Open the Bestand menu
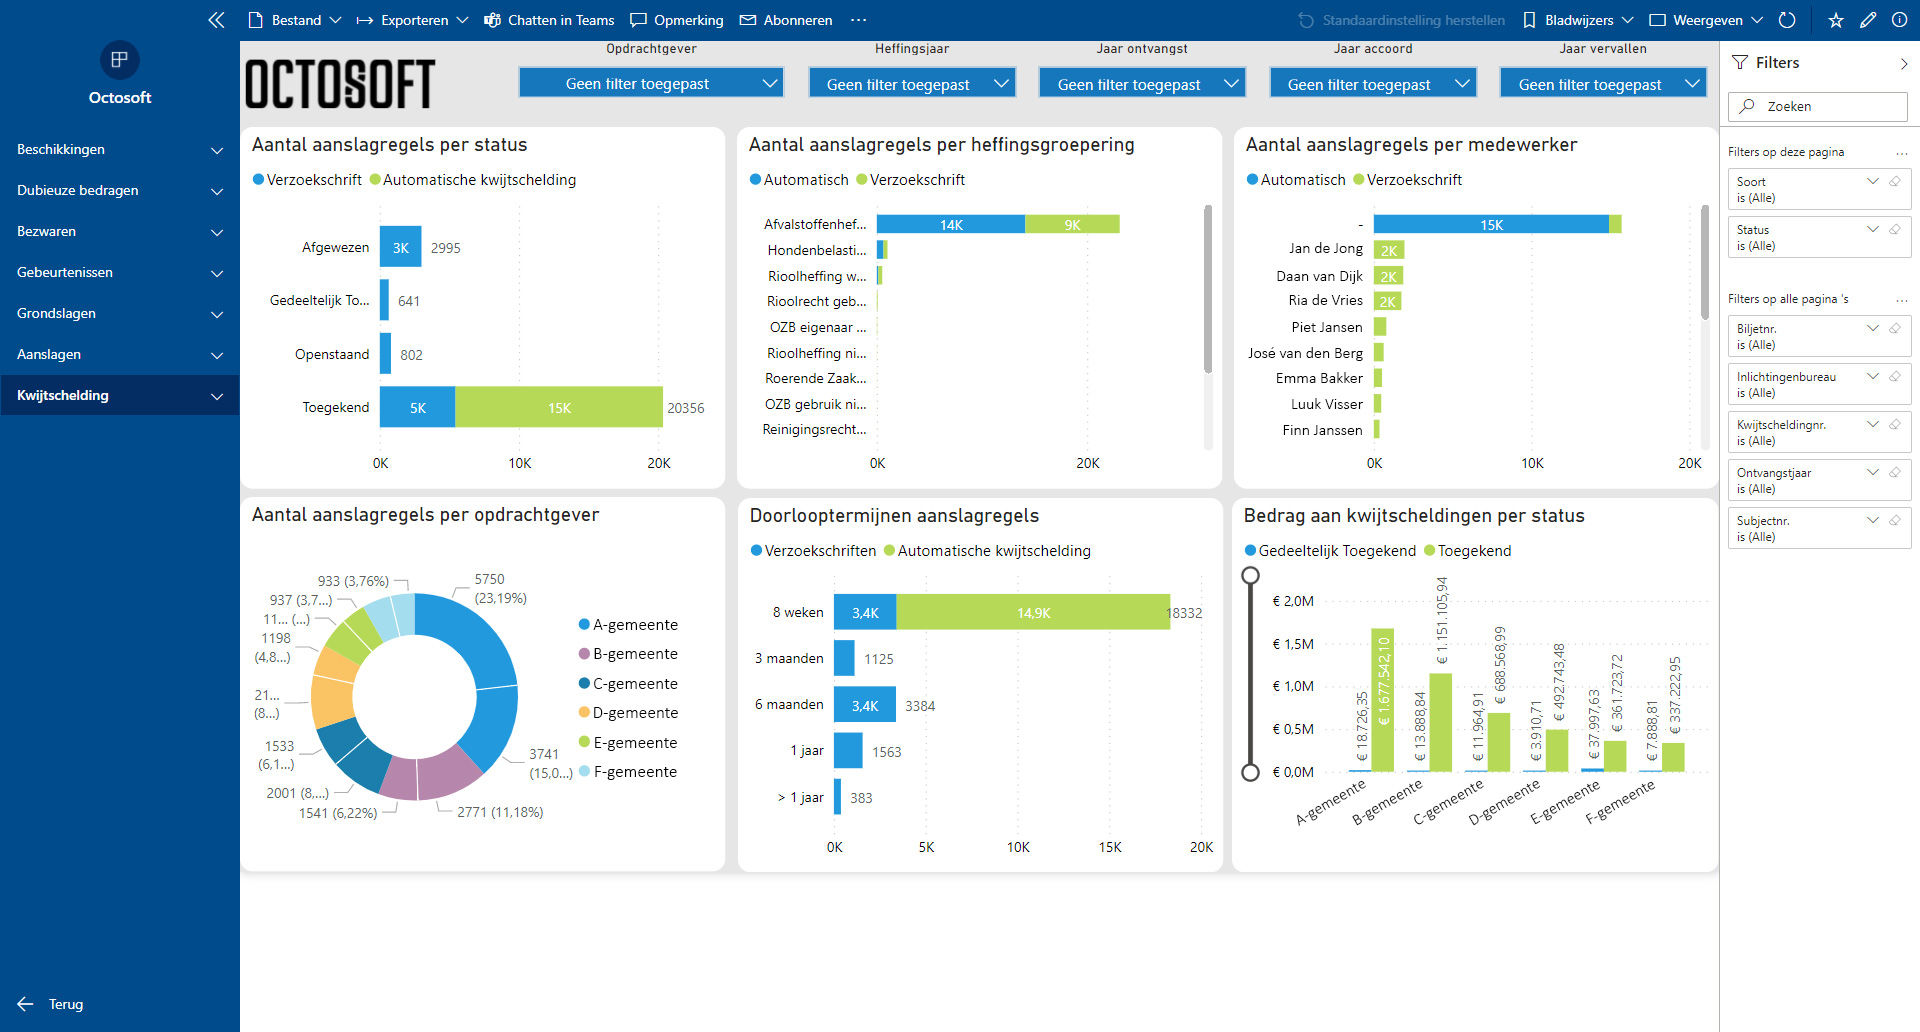This screenshot has height=1032, width=1920. [x=295, y=20]
